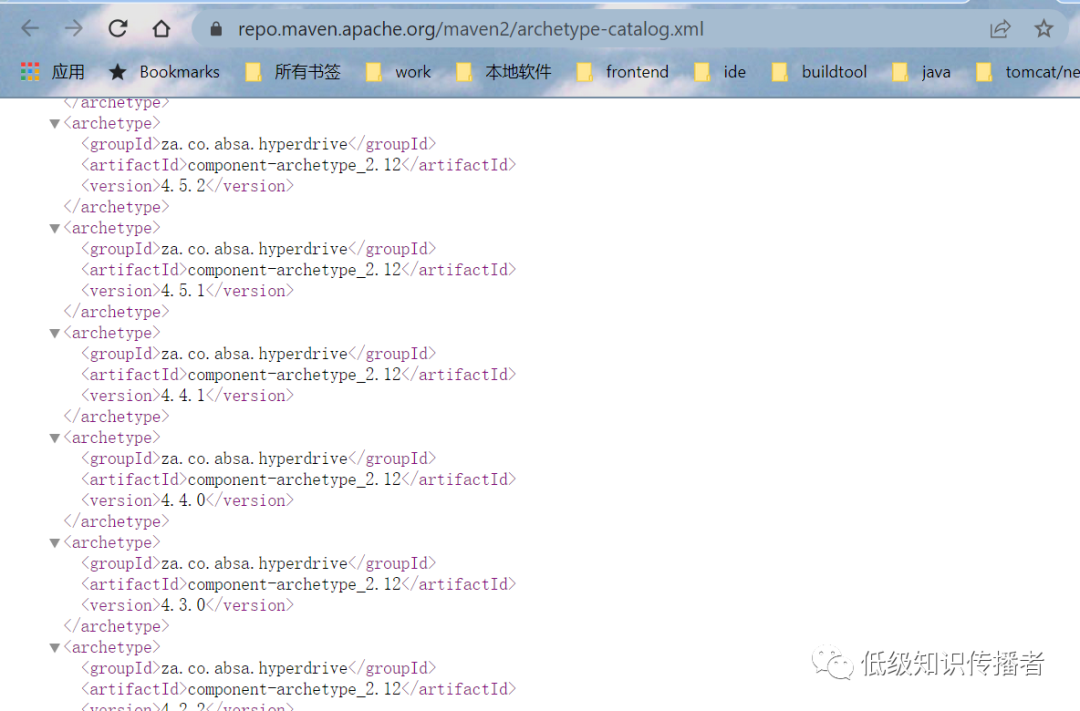Collapse the archetype node with version 4.3.0
This screenshot has width=1080, height=711.
coord(54,543)
